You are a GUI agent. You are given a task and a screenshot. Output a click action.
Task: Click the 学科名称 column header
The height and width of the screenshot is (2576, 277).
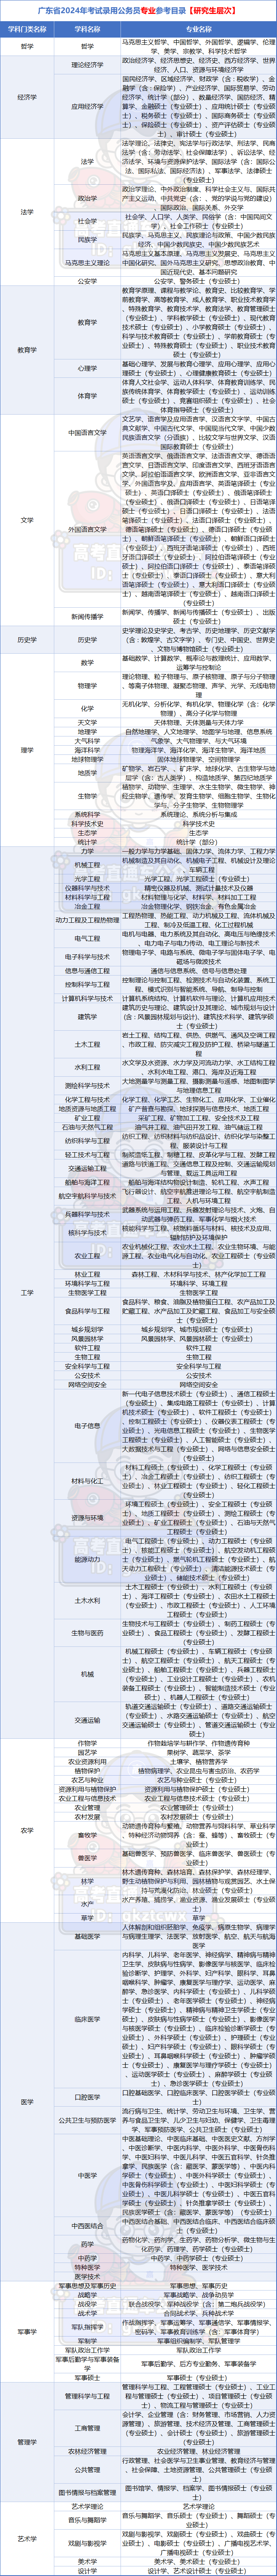87,30
